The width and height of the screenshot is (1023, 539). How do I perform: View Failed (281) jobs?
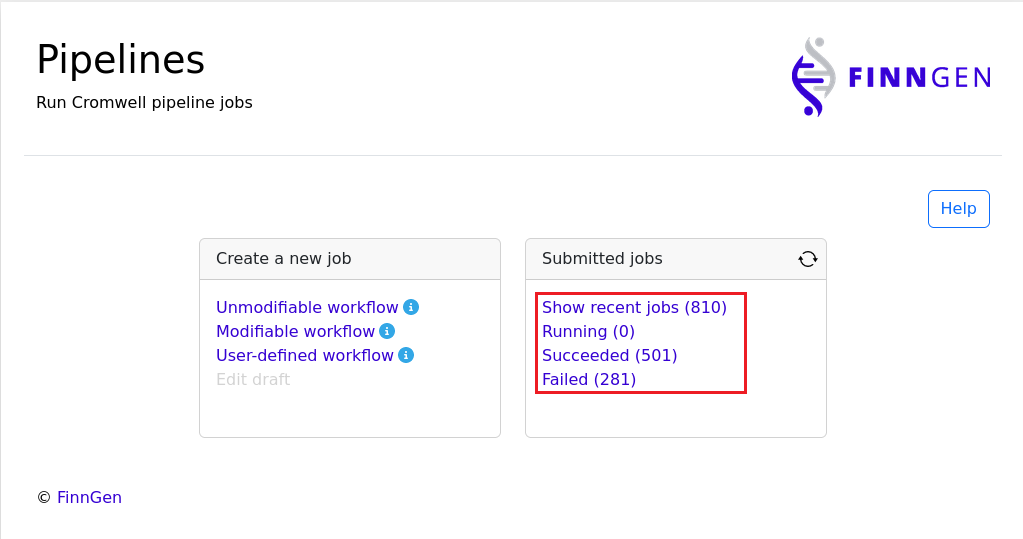pos(589,379)
